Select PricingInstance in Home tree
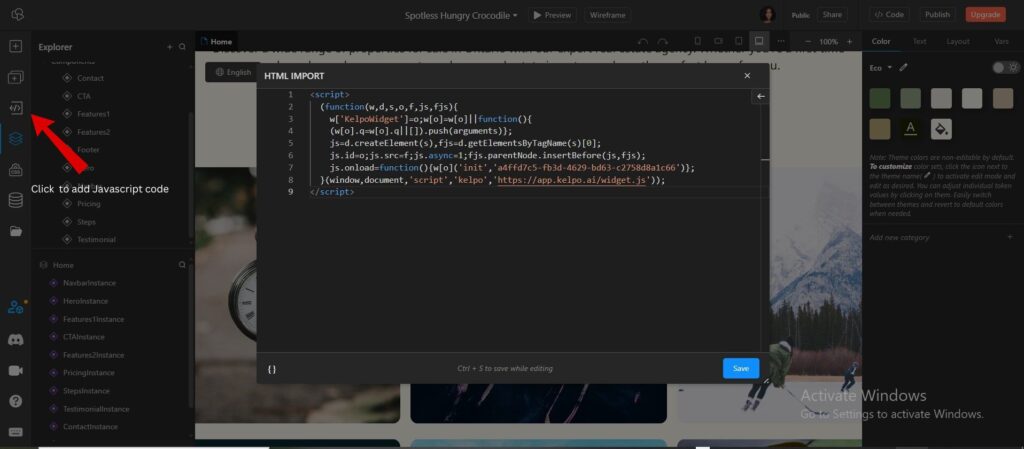The image size is (1024, 449). point(89,373)
